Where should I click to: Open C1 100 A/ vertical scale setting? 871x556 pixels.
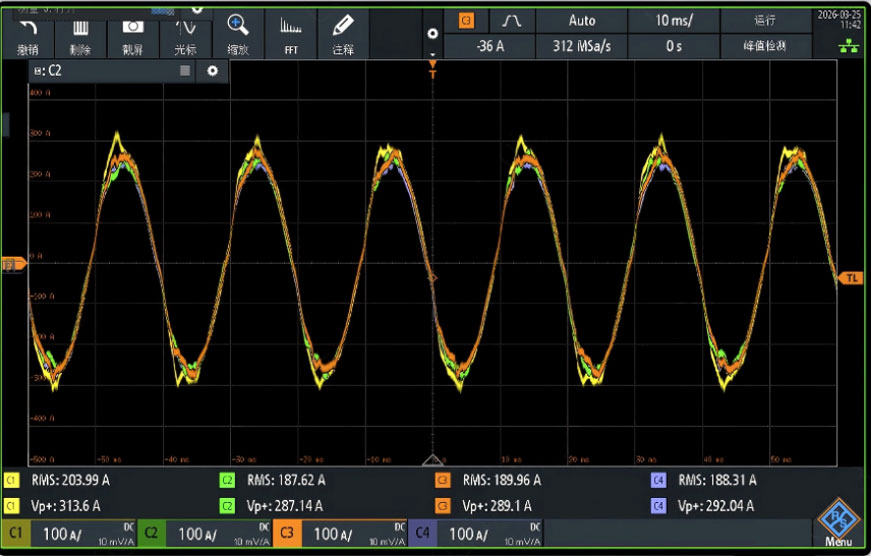coord(83,534)
